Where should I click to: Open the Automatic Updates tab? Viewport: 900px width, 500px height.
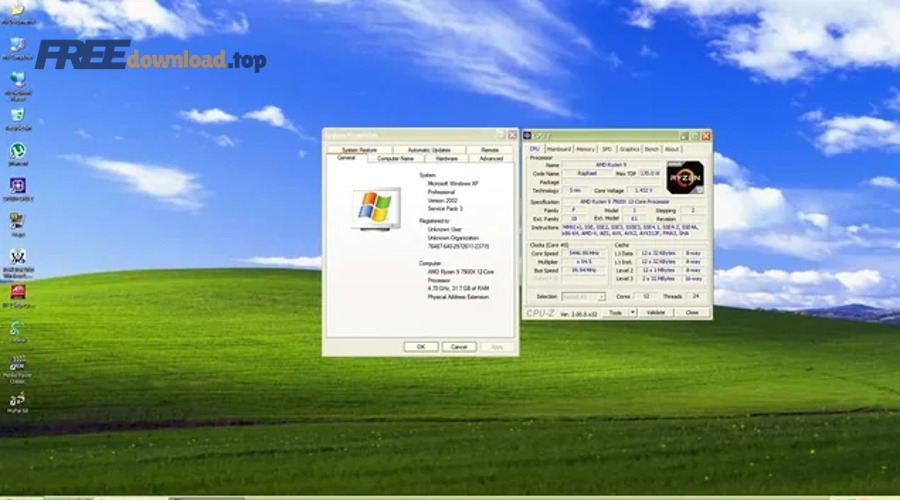pos(429,150)
